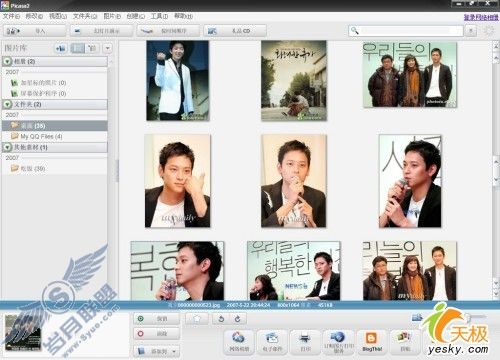Click the 网络相册 web album button
Image resolution: width=500 pixels, height=360 pixels.
pyautogui.click(x=239, y=342)
